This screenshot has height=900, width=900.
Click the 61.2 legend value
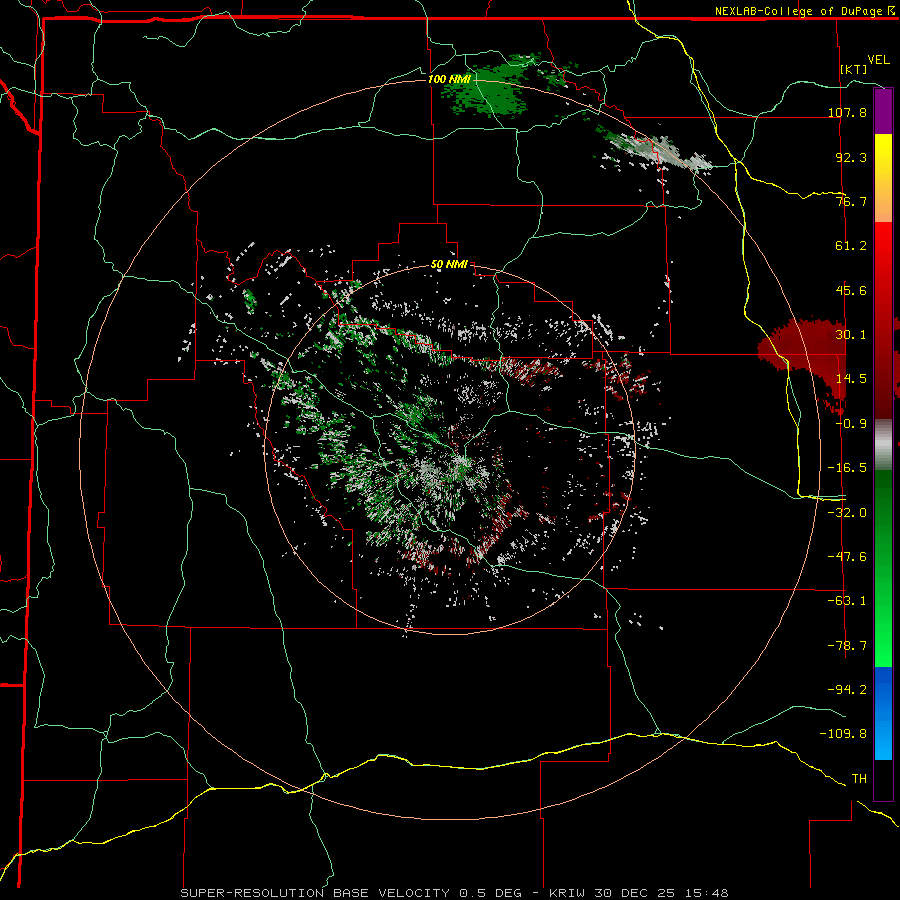tap(851, 246)
